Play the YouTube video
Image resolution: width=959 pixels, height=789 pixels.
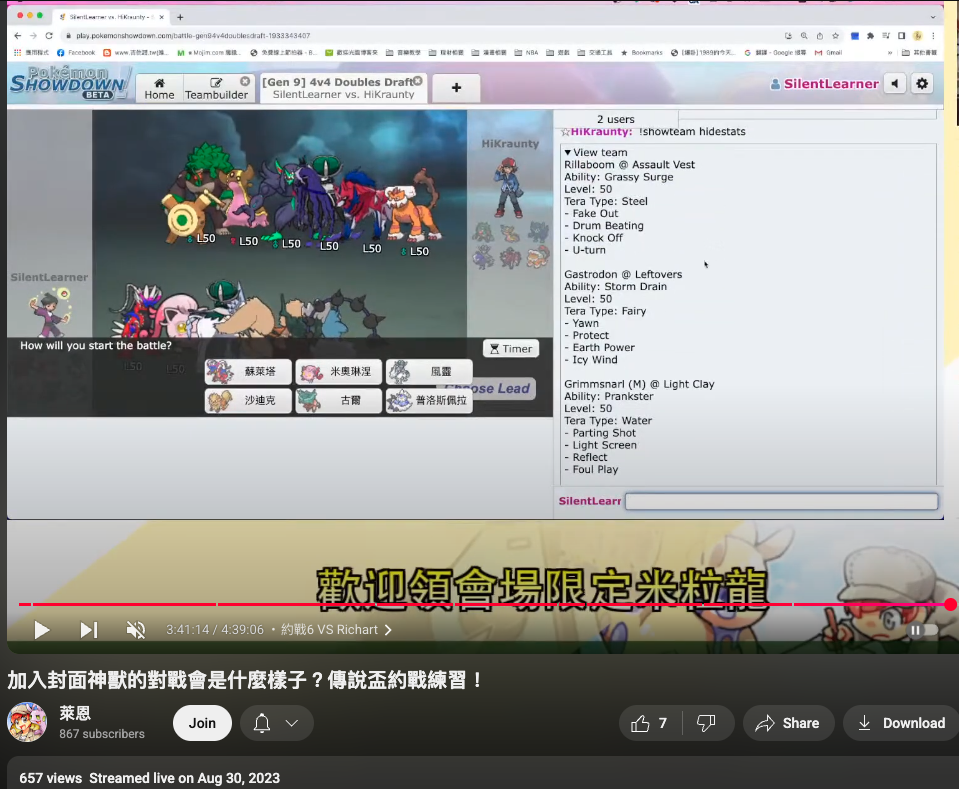coord(42,630)
